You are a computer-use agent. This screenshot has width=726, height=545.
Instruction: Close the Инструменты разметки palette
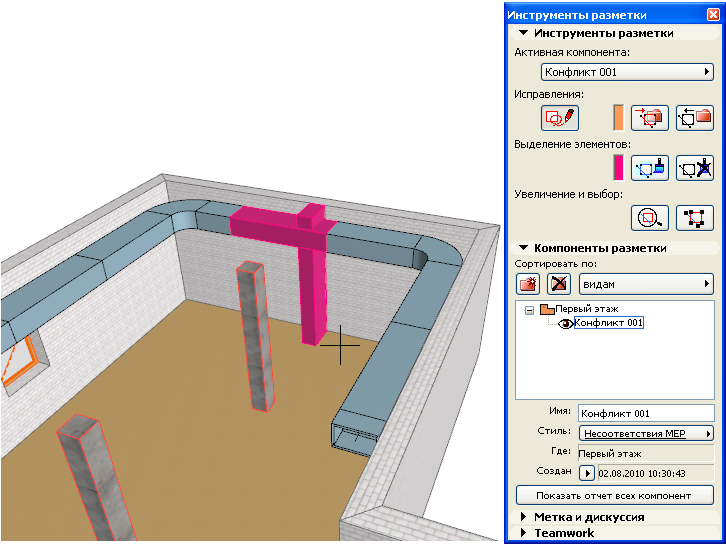click(713, 15)
